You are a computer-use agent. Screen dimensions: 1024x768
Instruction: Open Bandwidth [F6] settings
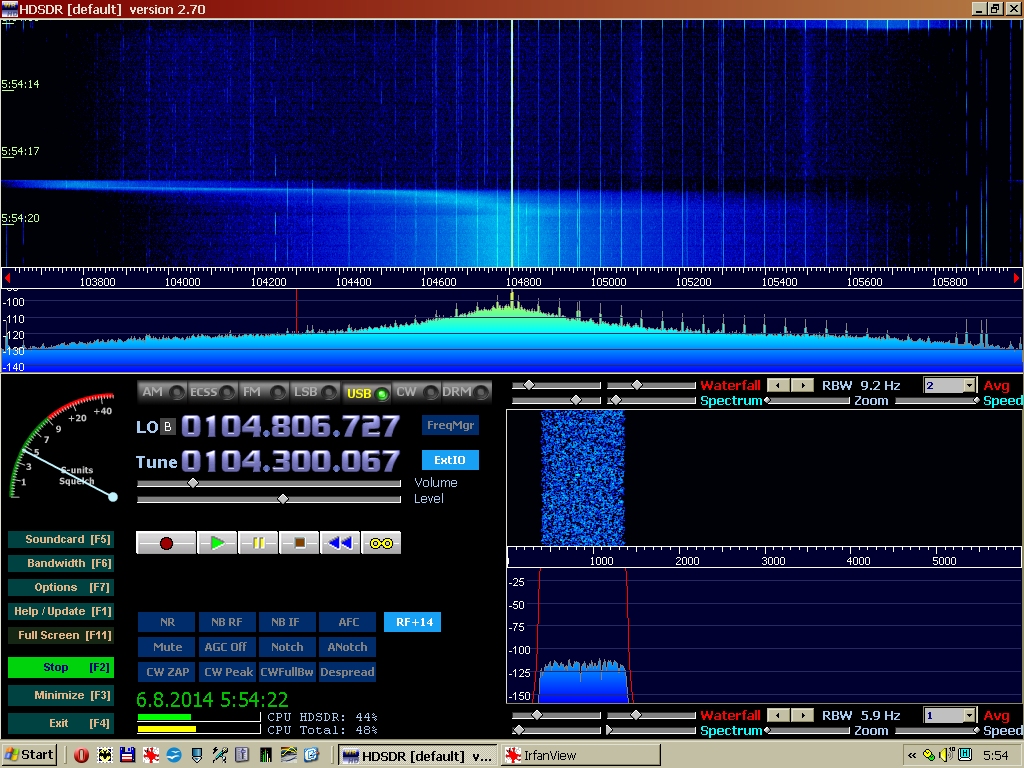[61, 564]
